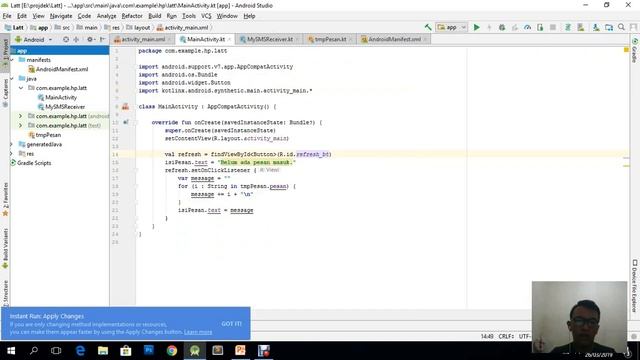
Task: Open the VCS menu
Action: click(x=206, y=16)
